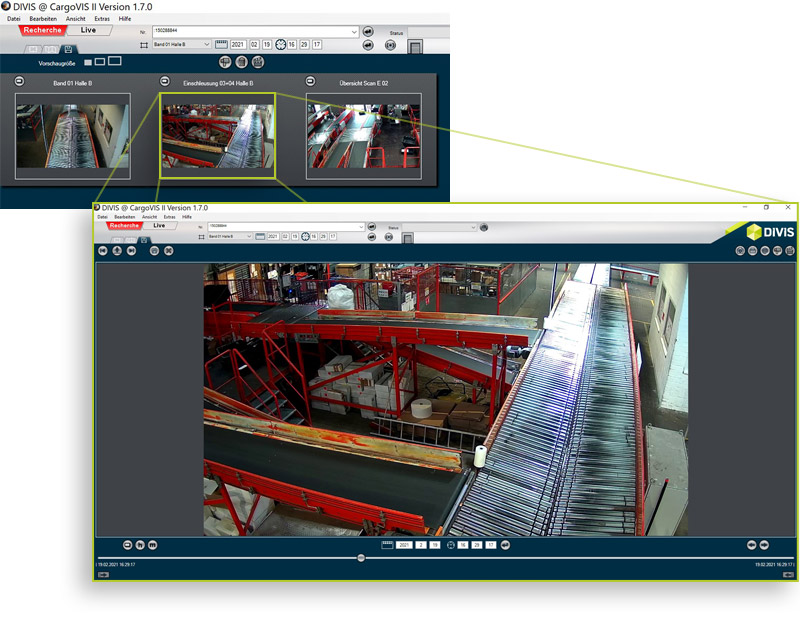Open the Band 01 Halle B camera thumbnail
This screenshot has height=620, width=800.
pos(72,136)
